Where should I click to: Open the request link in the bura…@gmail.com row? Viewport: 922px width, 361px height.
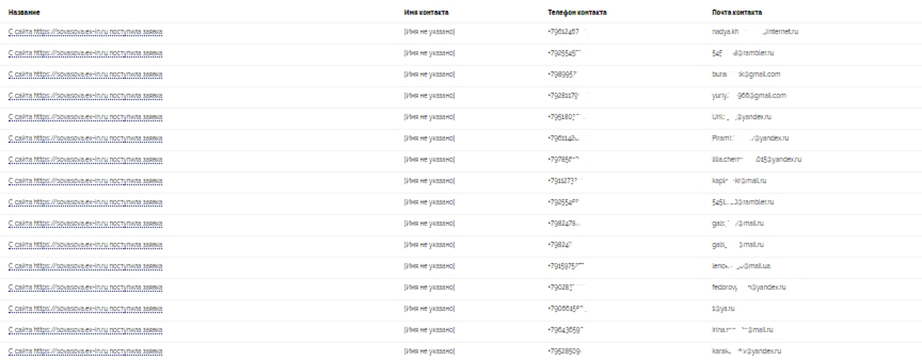click(x=85, y=75)
